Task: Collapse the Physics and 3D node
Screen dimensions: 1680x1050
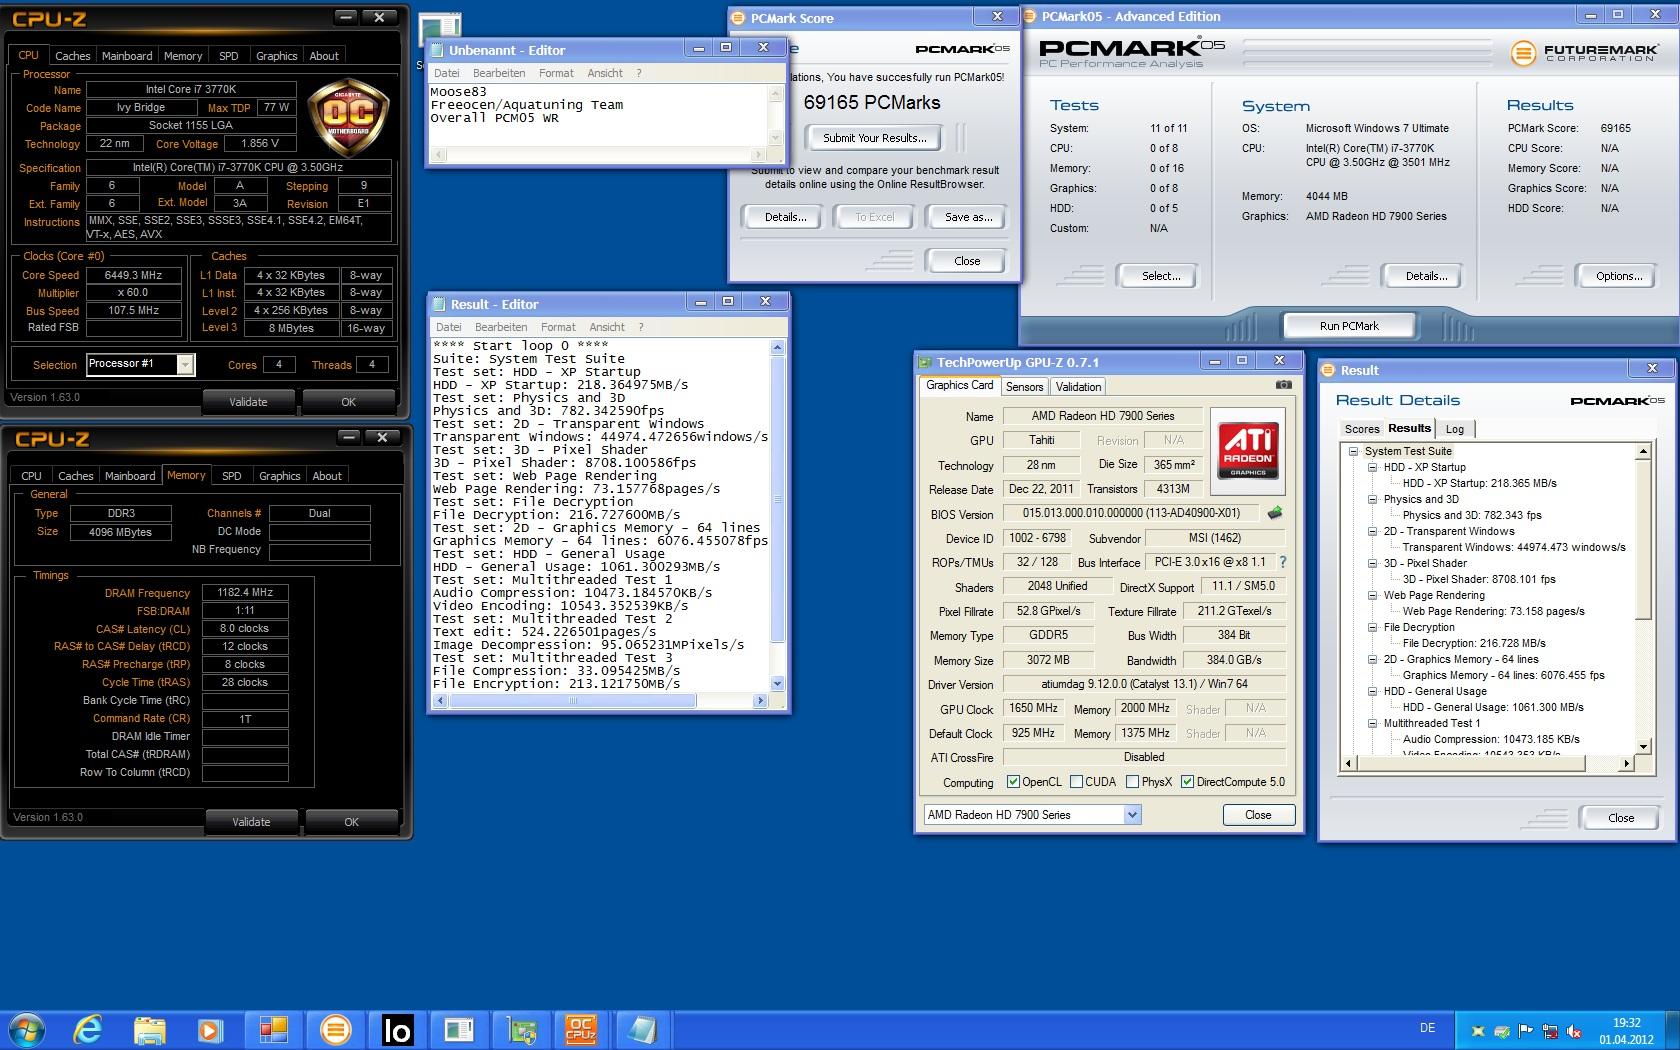Action: tap(1372, 499)
